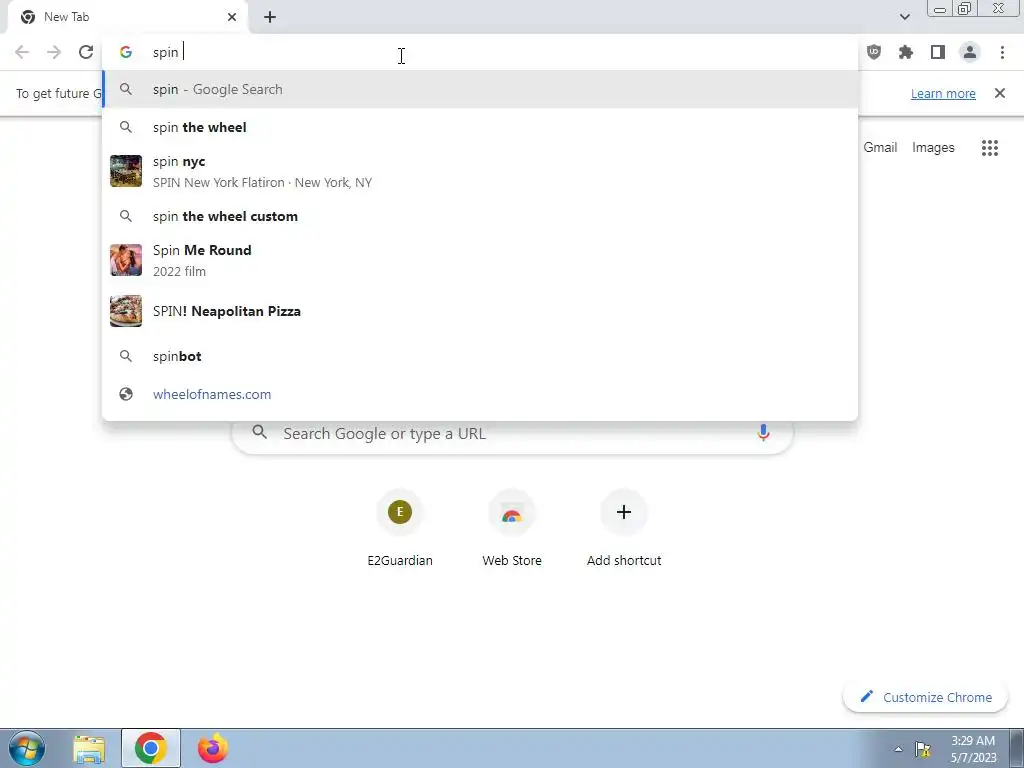
Task: Open the Images link
Action: click(x=933, y=148)
